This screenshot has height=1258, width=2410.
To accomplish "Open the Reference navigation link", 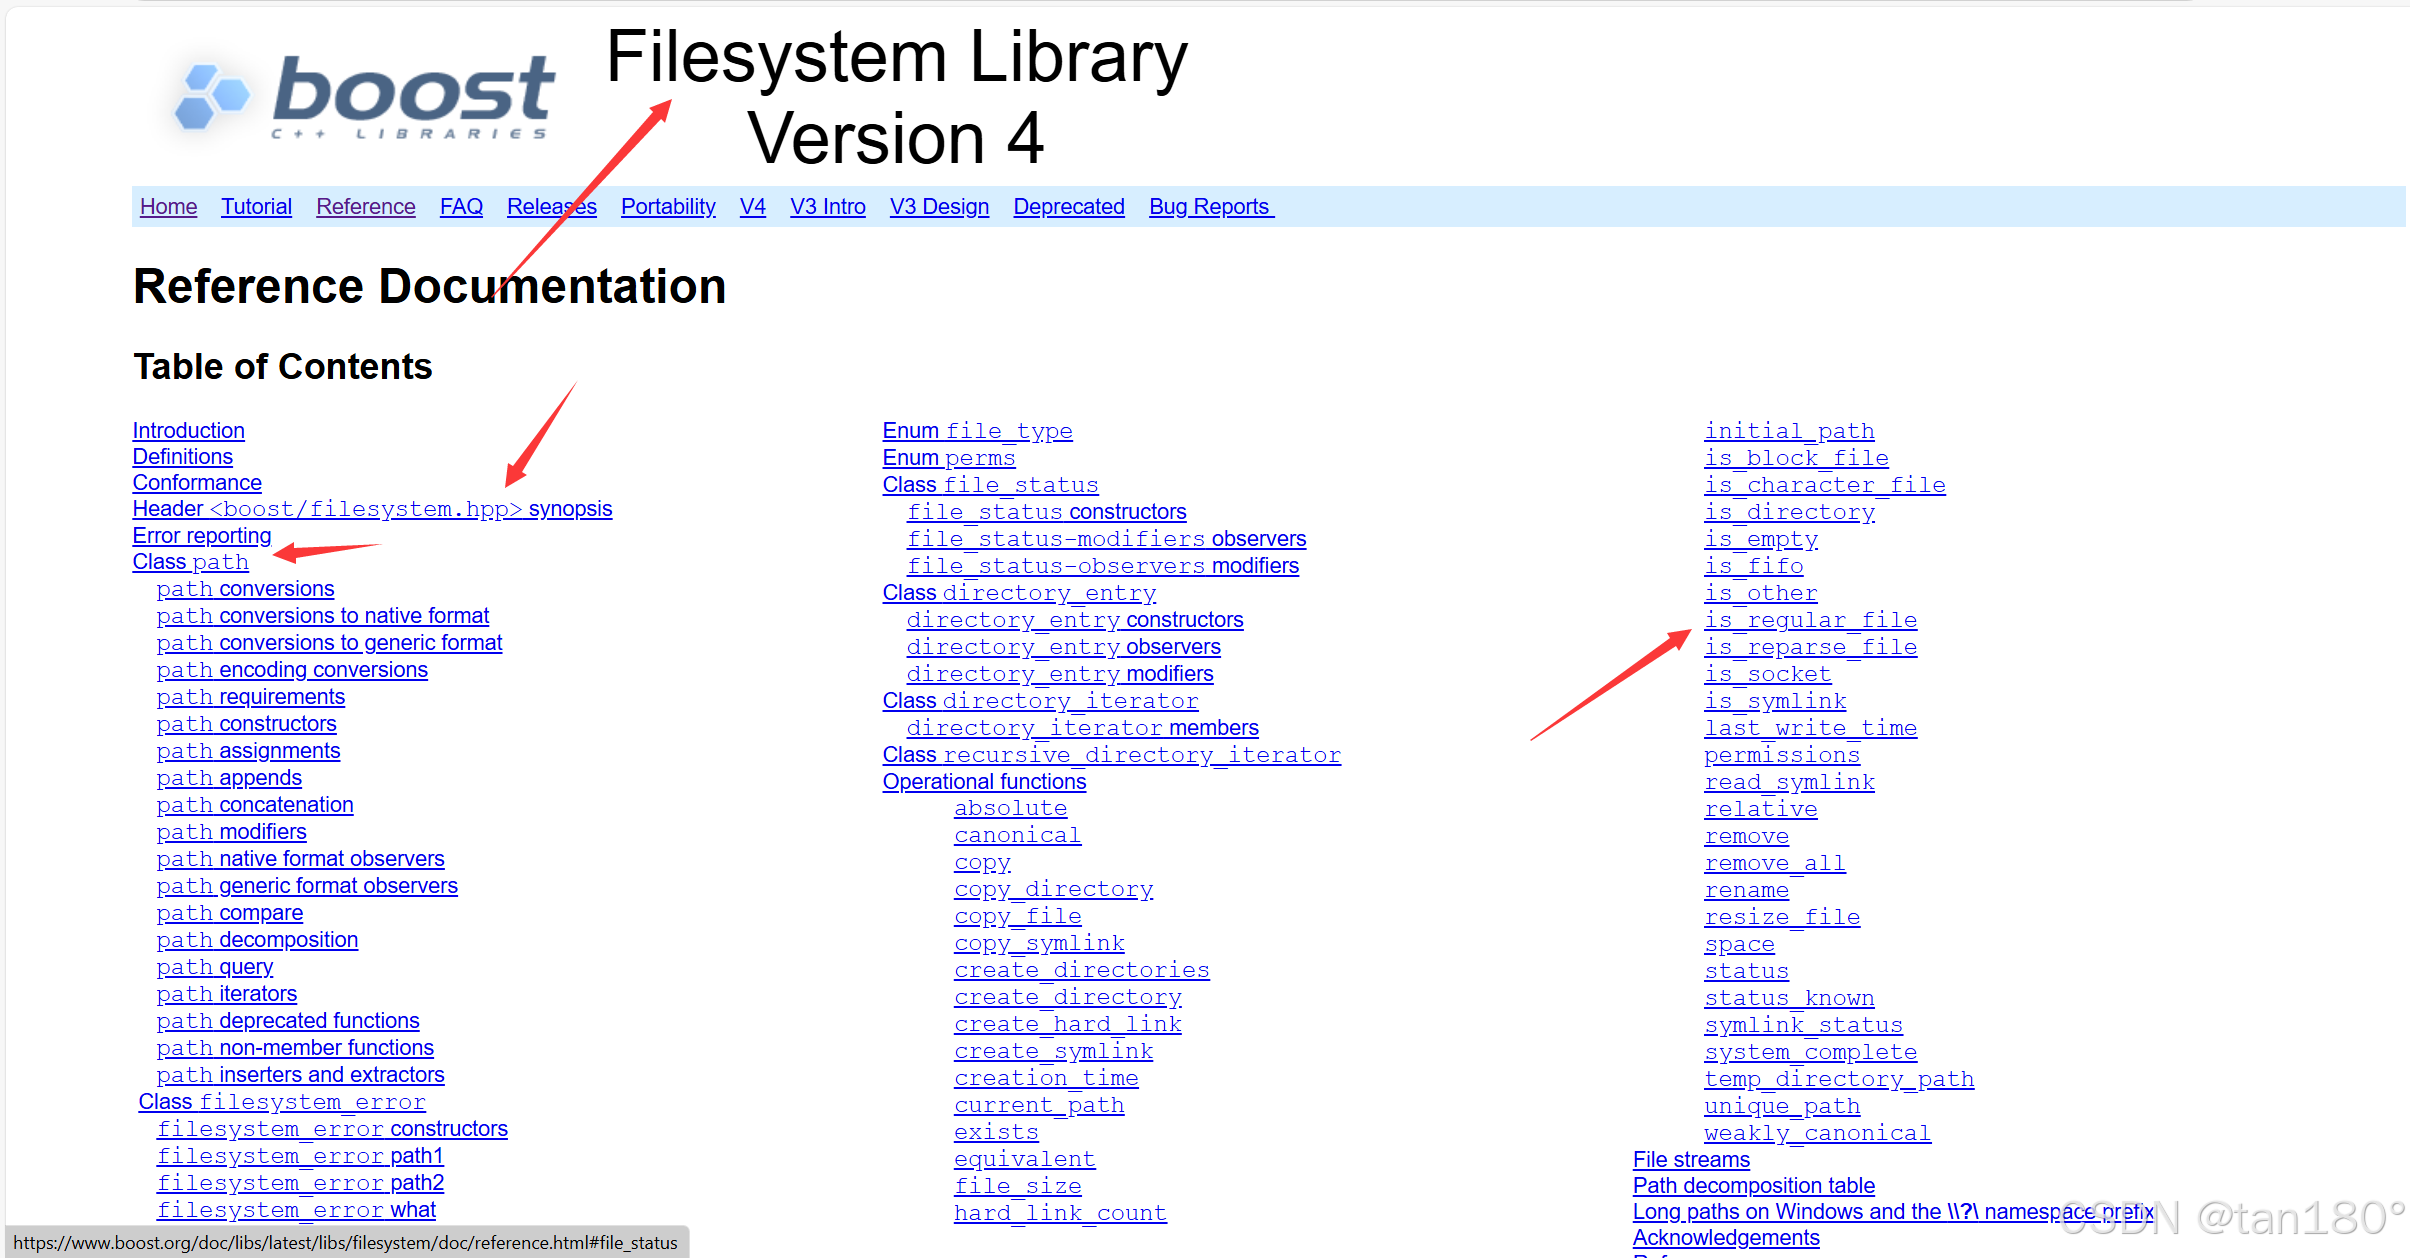I will [x=366, y=207].
